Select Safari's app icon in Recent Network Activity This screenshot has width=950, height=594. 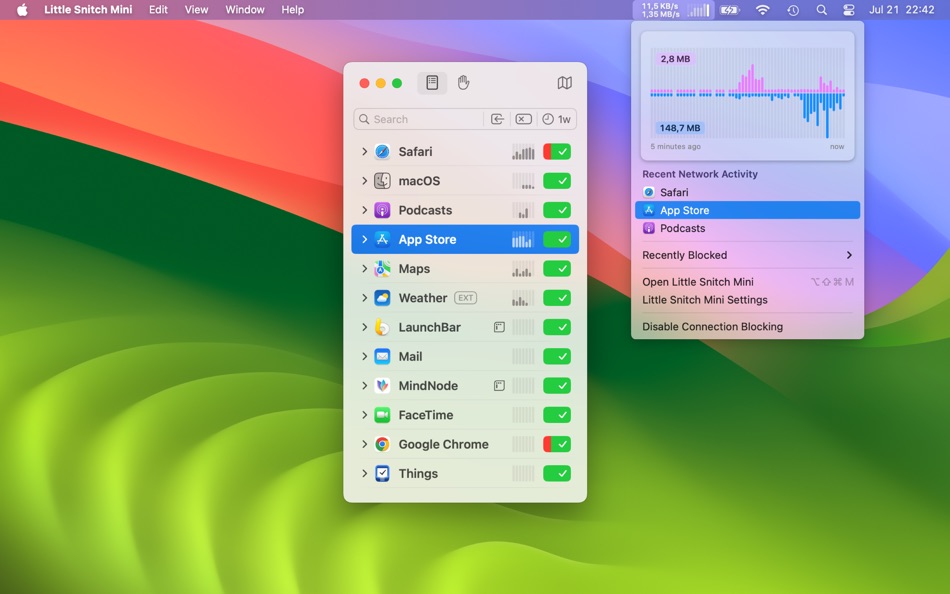click(651, 192)
